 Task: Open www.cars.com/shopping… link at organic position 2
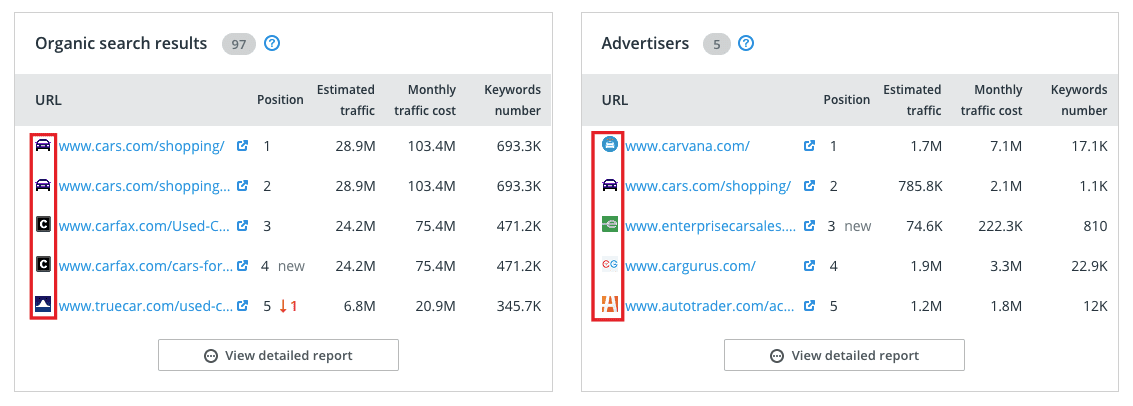point(145,186)
